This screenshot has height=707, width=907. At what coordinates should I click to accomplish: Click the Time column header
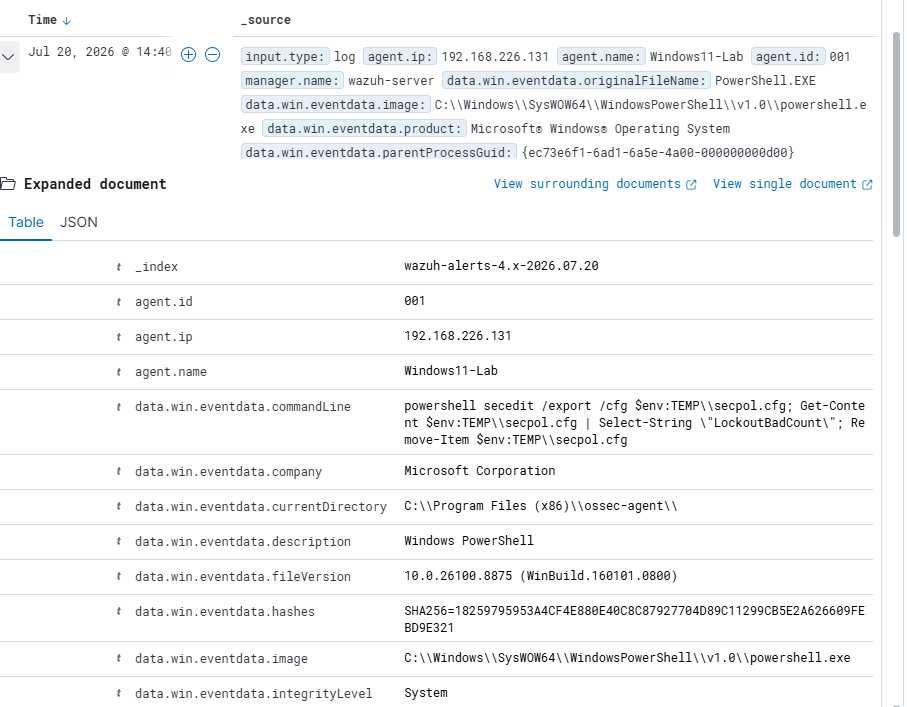click(43, 20)
